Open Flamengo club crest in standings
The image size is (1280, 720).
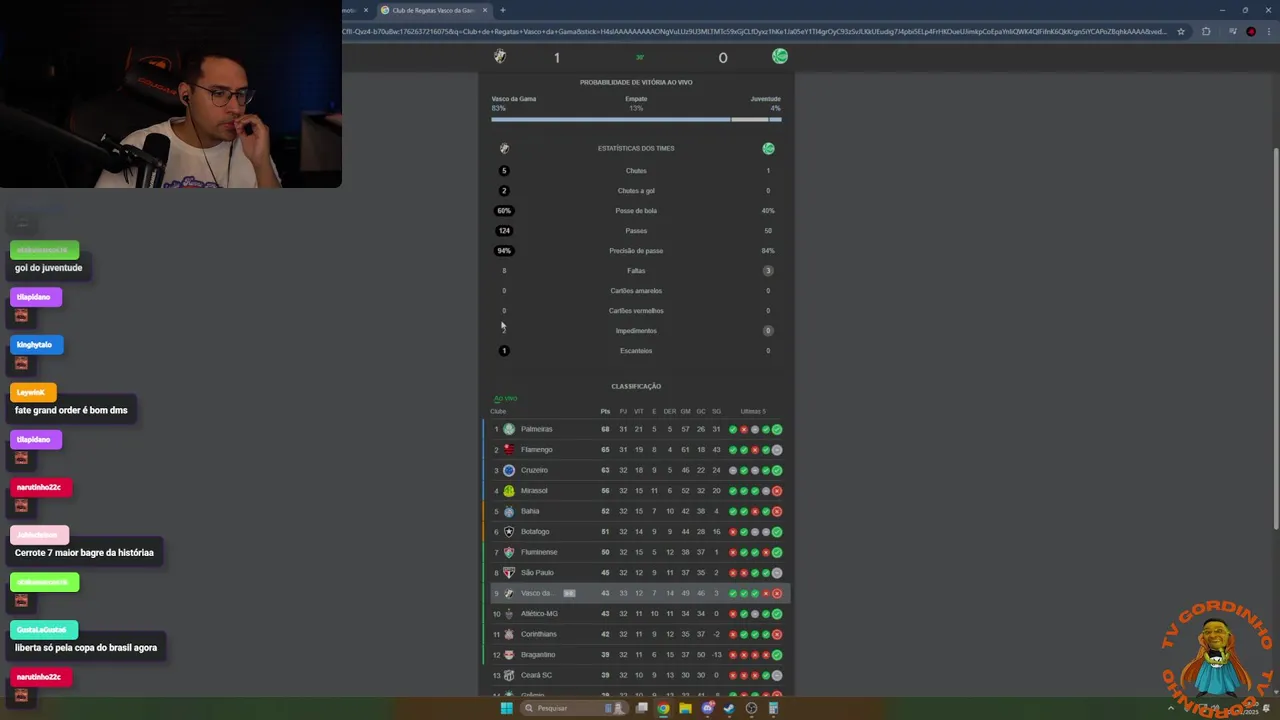[x=509, y=450]
